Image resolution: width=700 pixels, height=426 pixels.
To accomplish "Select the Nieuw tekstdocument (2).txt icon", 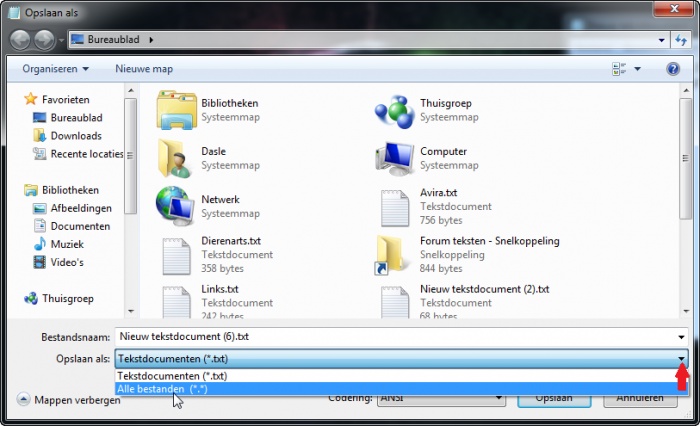I will pos(395,302).
